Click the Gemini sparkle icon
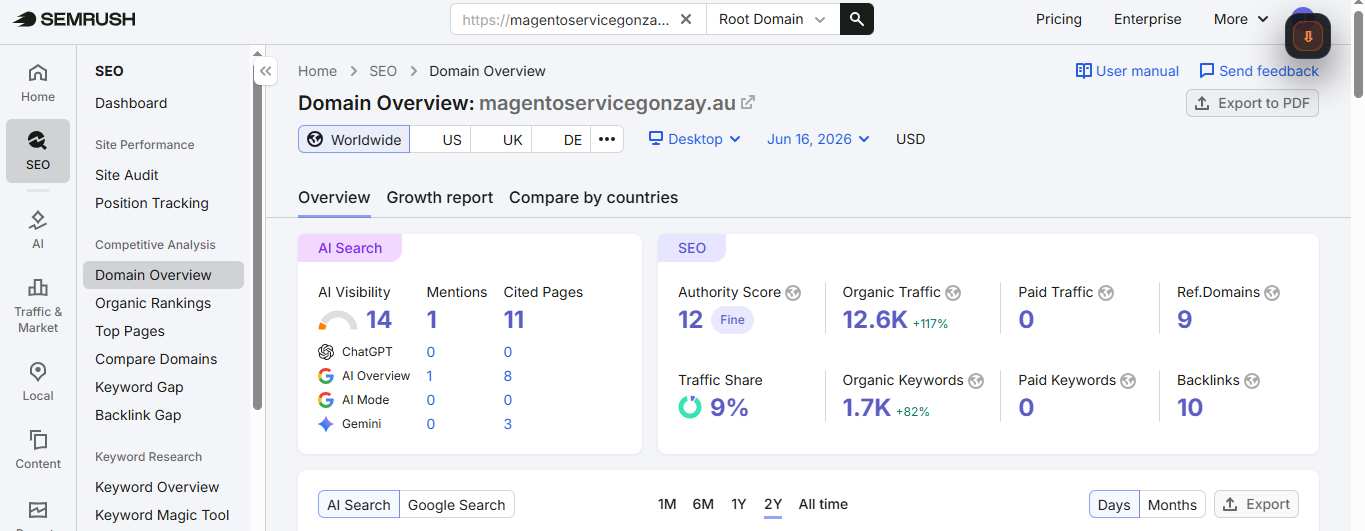 (326, 424)
